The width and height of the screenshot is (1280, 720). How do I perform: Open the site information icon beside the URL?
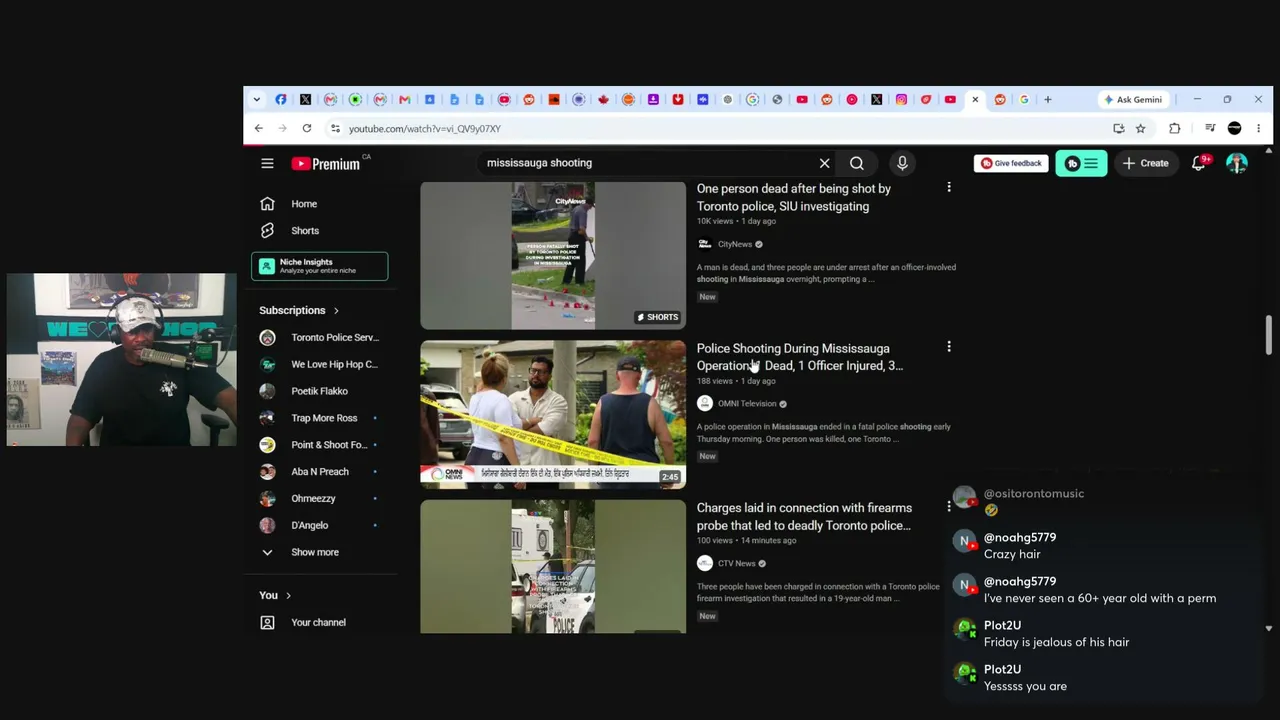335,128
